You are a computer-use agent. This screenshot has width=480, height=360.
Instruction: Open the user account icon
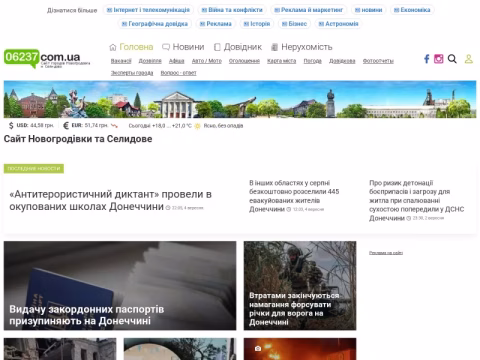click(469, 59)
